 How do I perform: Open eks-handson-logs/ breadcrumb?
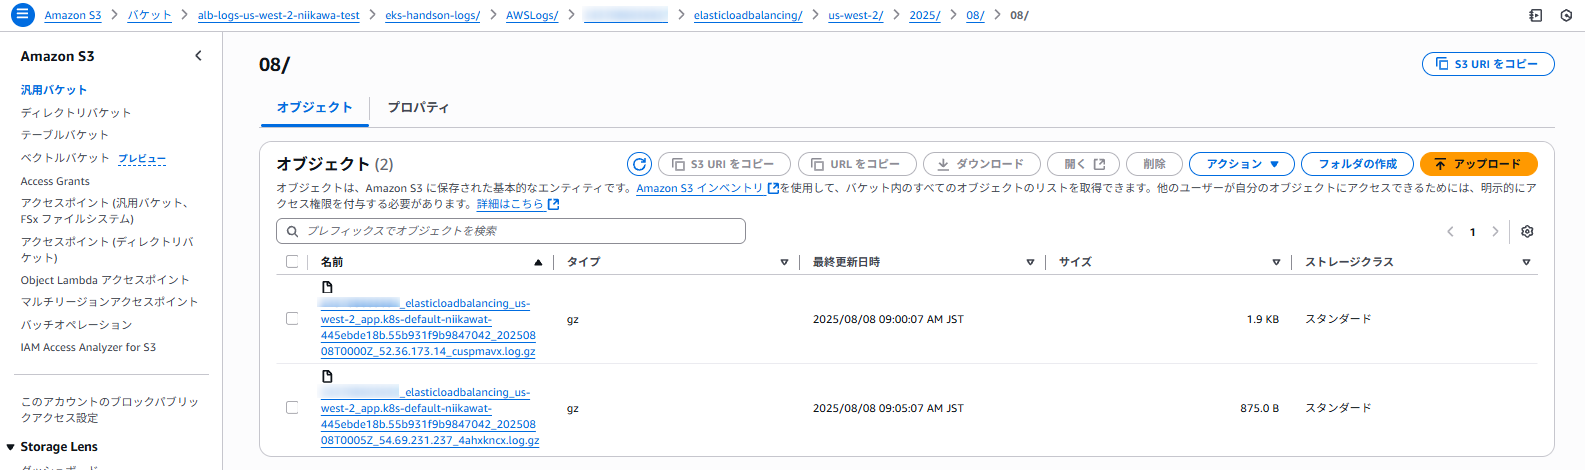(x=432, y=15)
